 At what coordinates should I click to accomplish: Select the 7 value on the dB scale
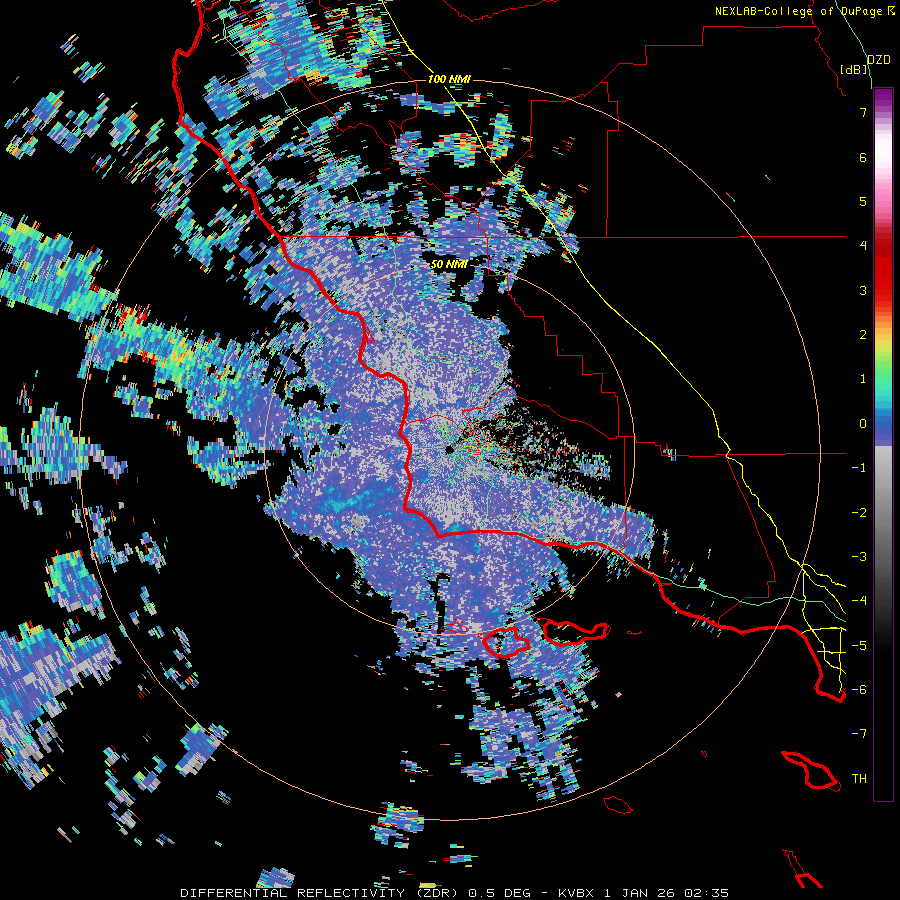coord(863,112)
